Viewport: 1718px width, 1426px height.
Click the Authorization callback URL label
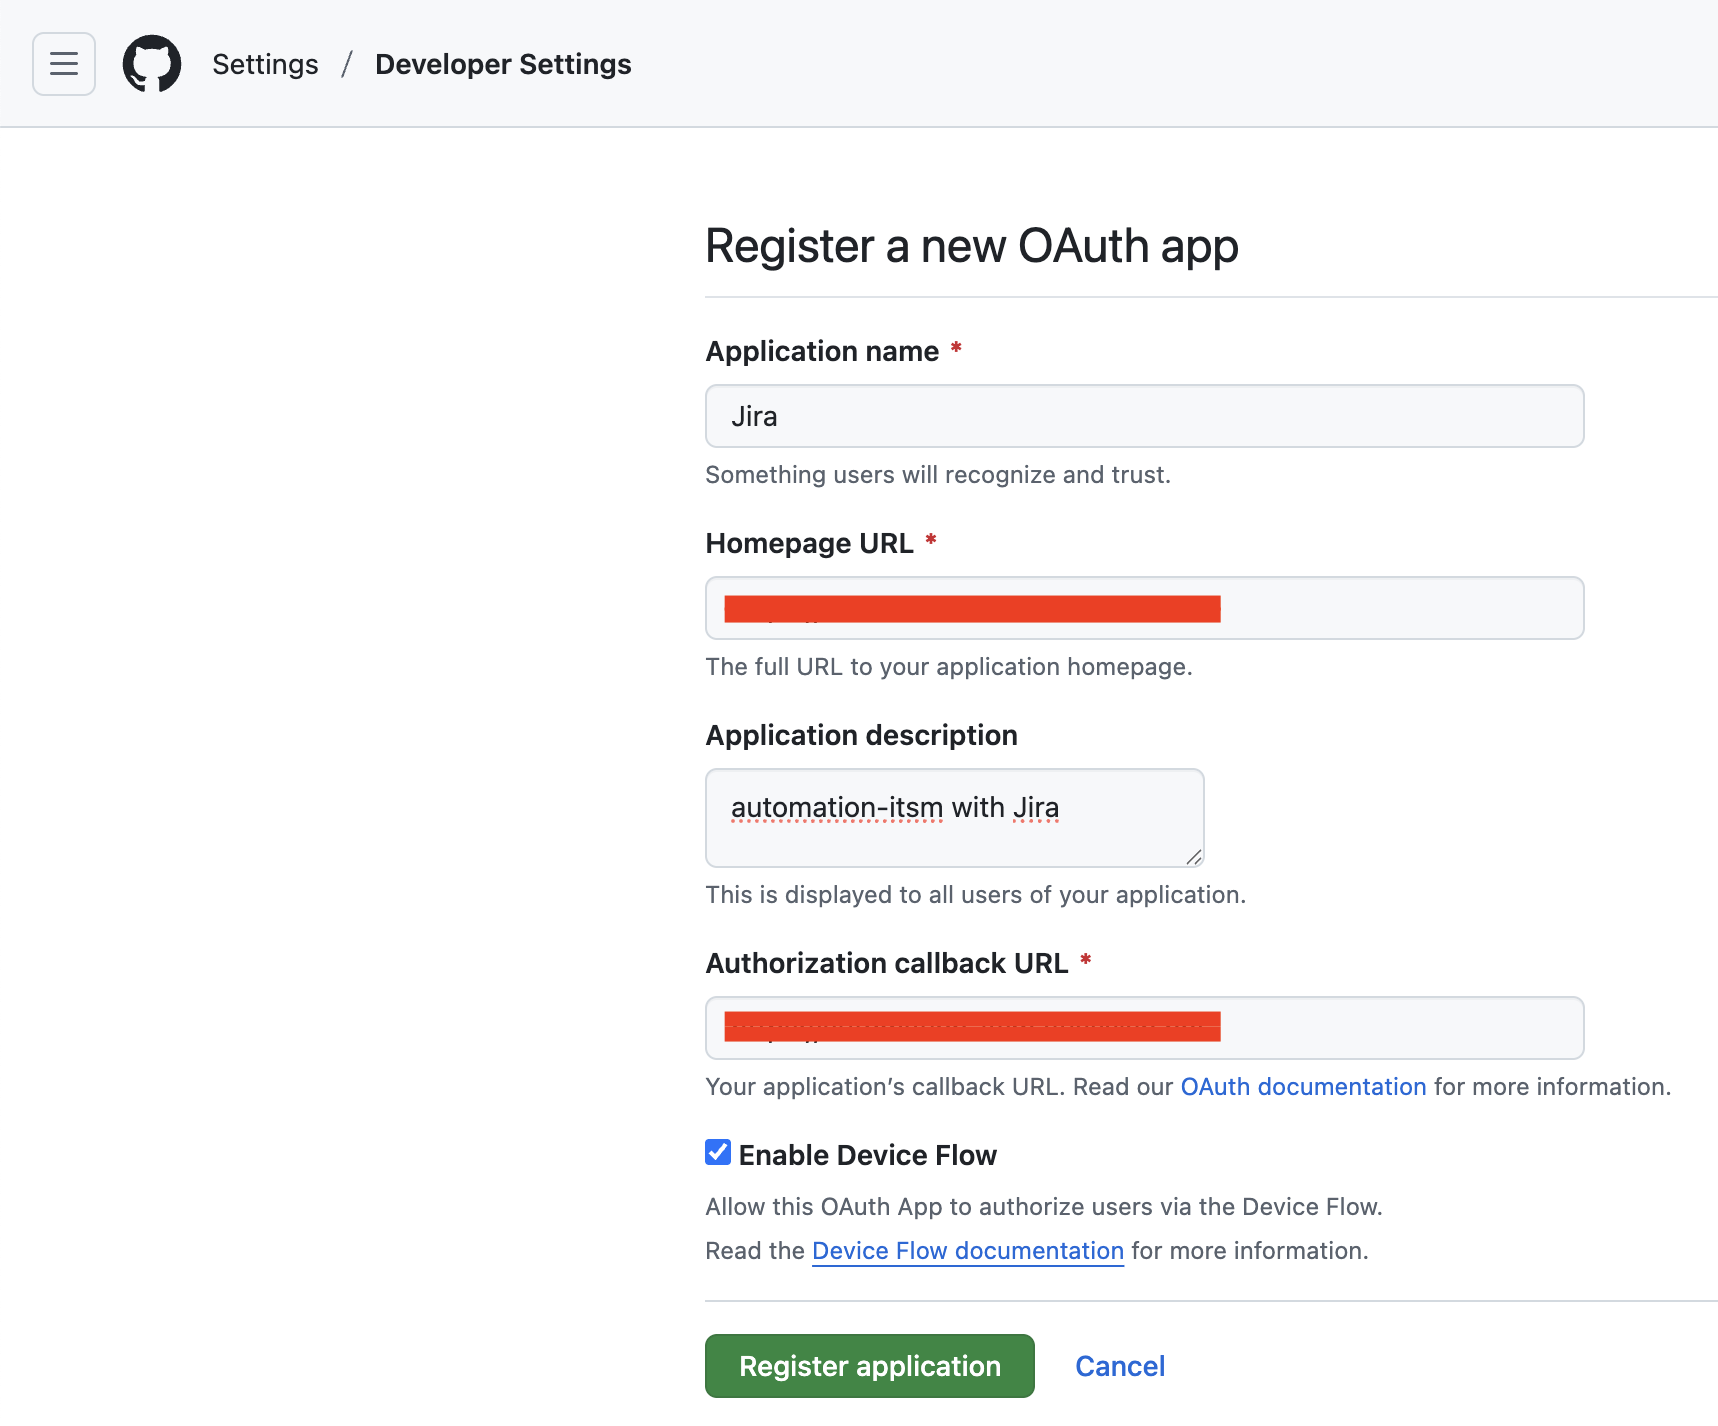click(887, 963)
